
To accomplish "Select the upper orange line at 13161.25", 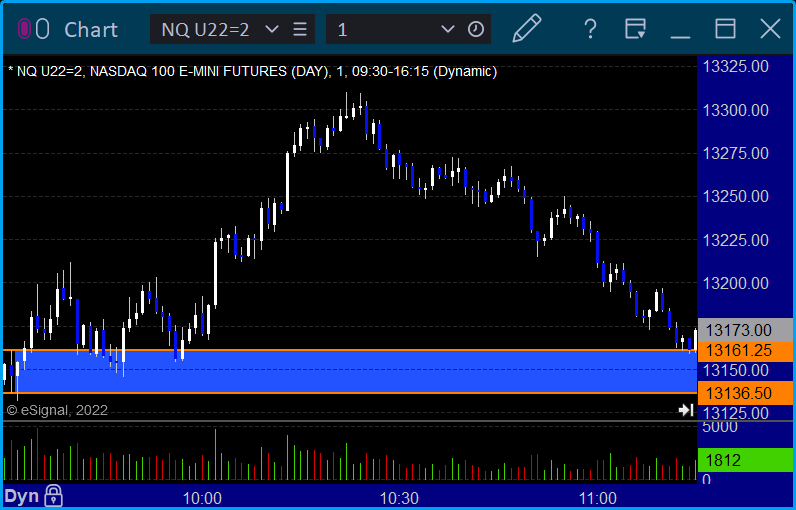I will click(350, 350).
